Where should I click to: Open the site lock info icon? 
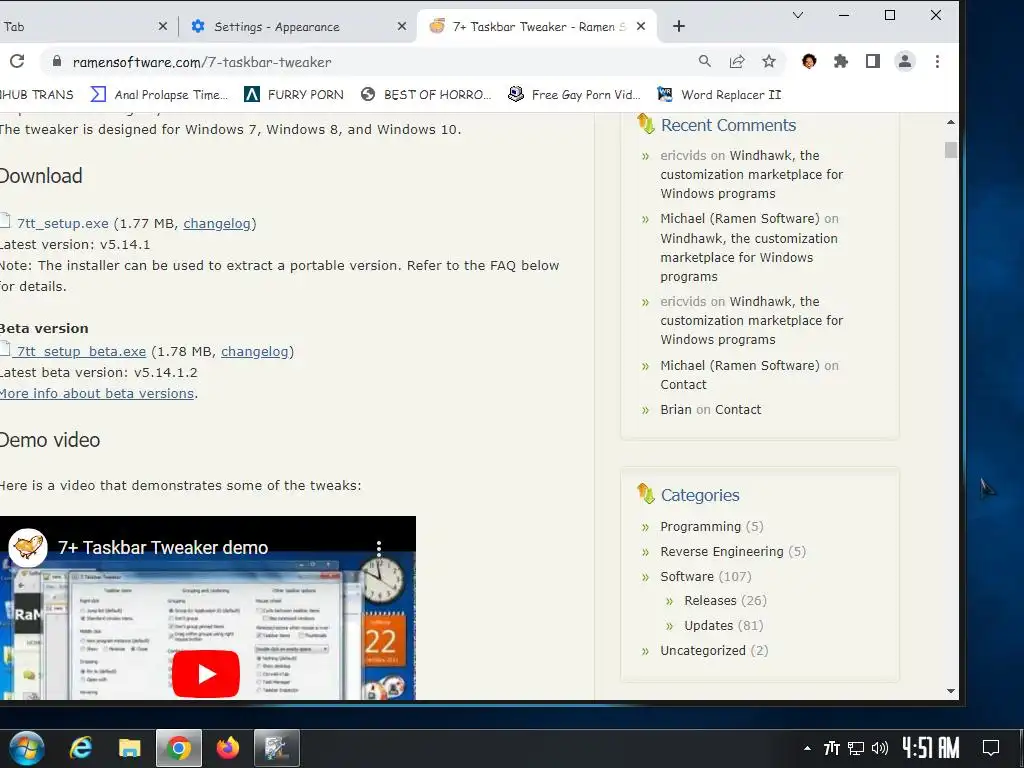click(x=57, y=61)
